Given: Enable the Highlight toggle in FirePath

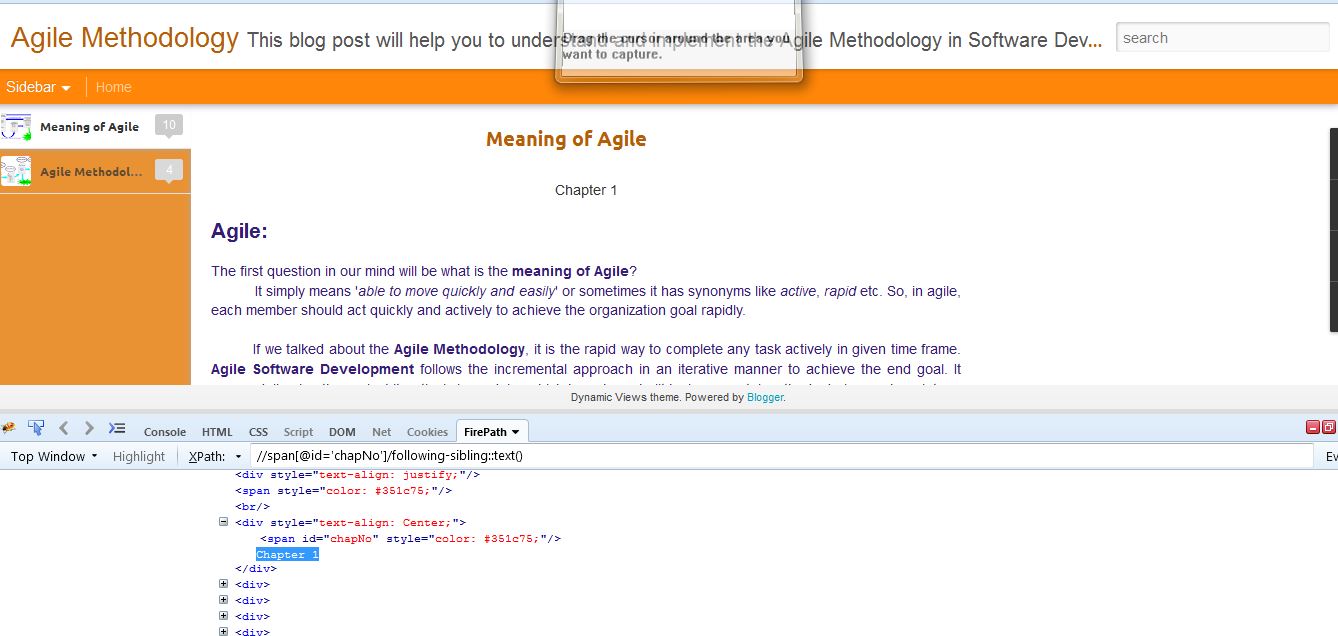Looking at the screenshot, I should pyautogui.click(x=139, y=456).
